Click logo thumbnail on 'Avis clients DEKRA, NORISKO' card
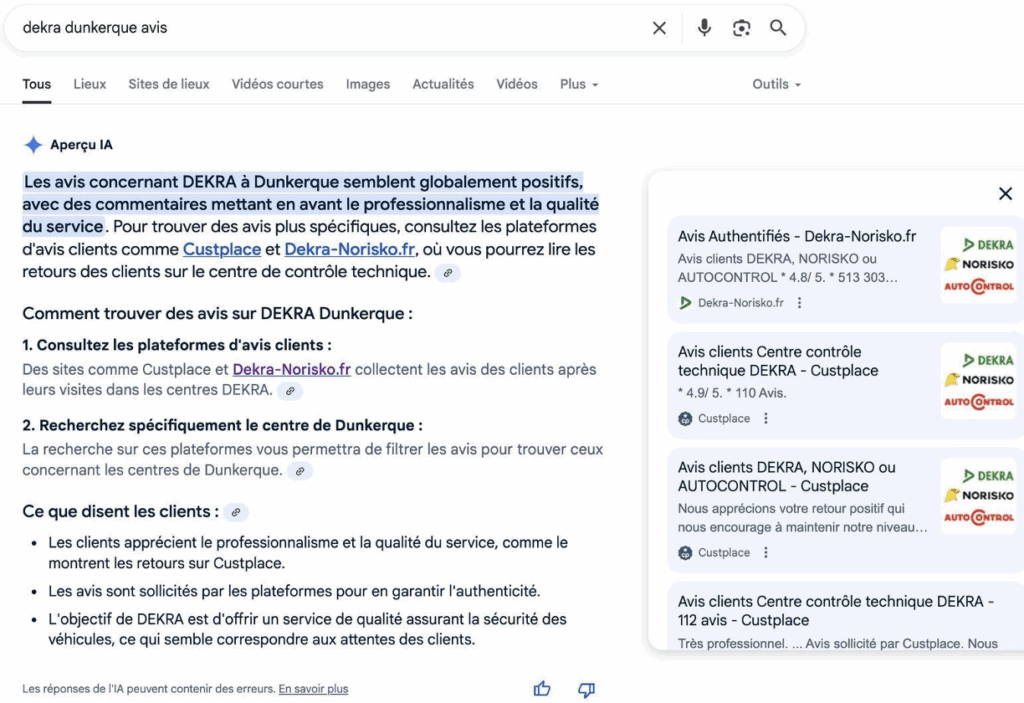This screenshot has width=1024, height=703. point(978,496)
